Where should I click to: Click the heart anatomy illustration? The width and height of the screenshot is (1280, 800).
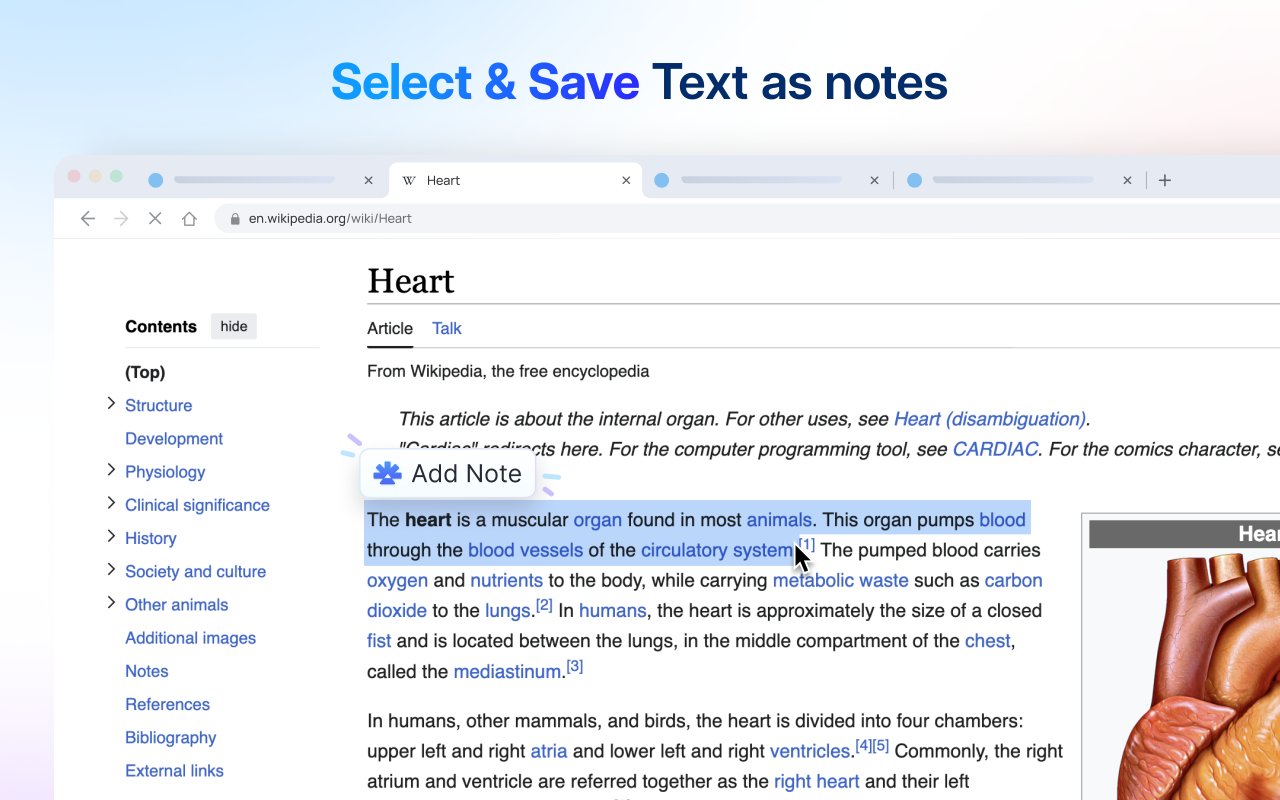(x=1200, y=675)
